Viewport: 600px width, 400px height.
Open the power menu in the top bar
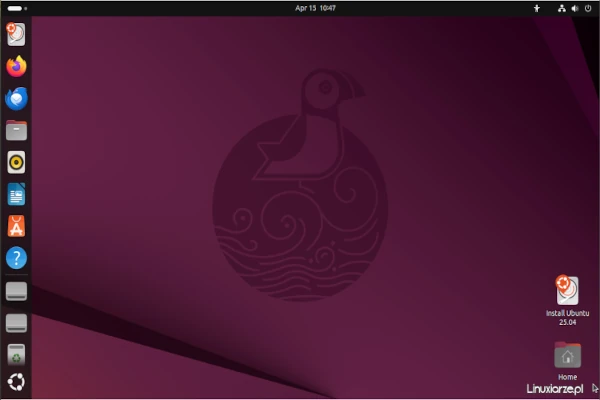pos(587,8)
